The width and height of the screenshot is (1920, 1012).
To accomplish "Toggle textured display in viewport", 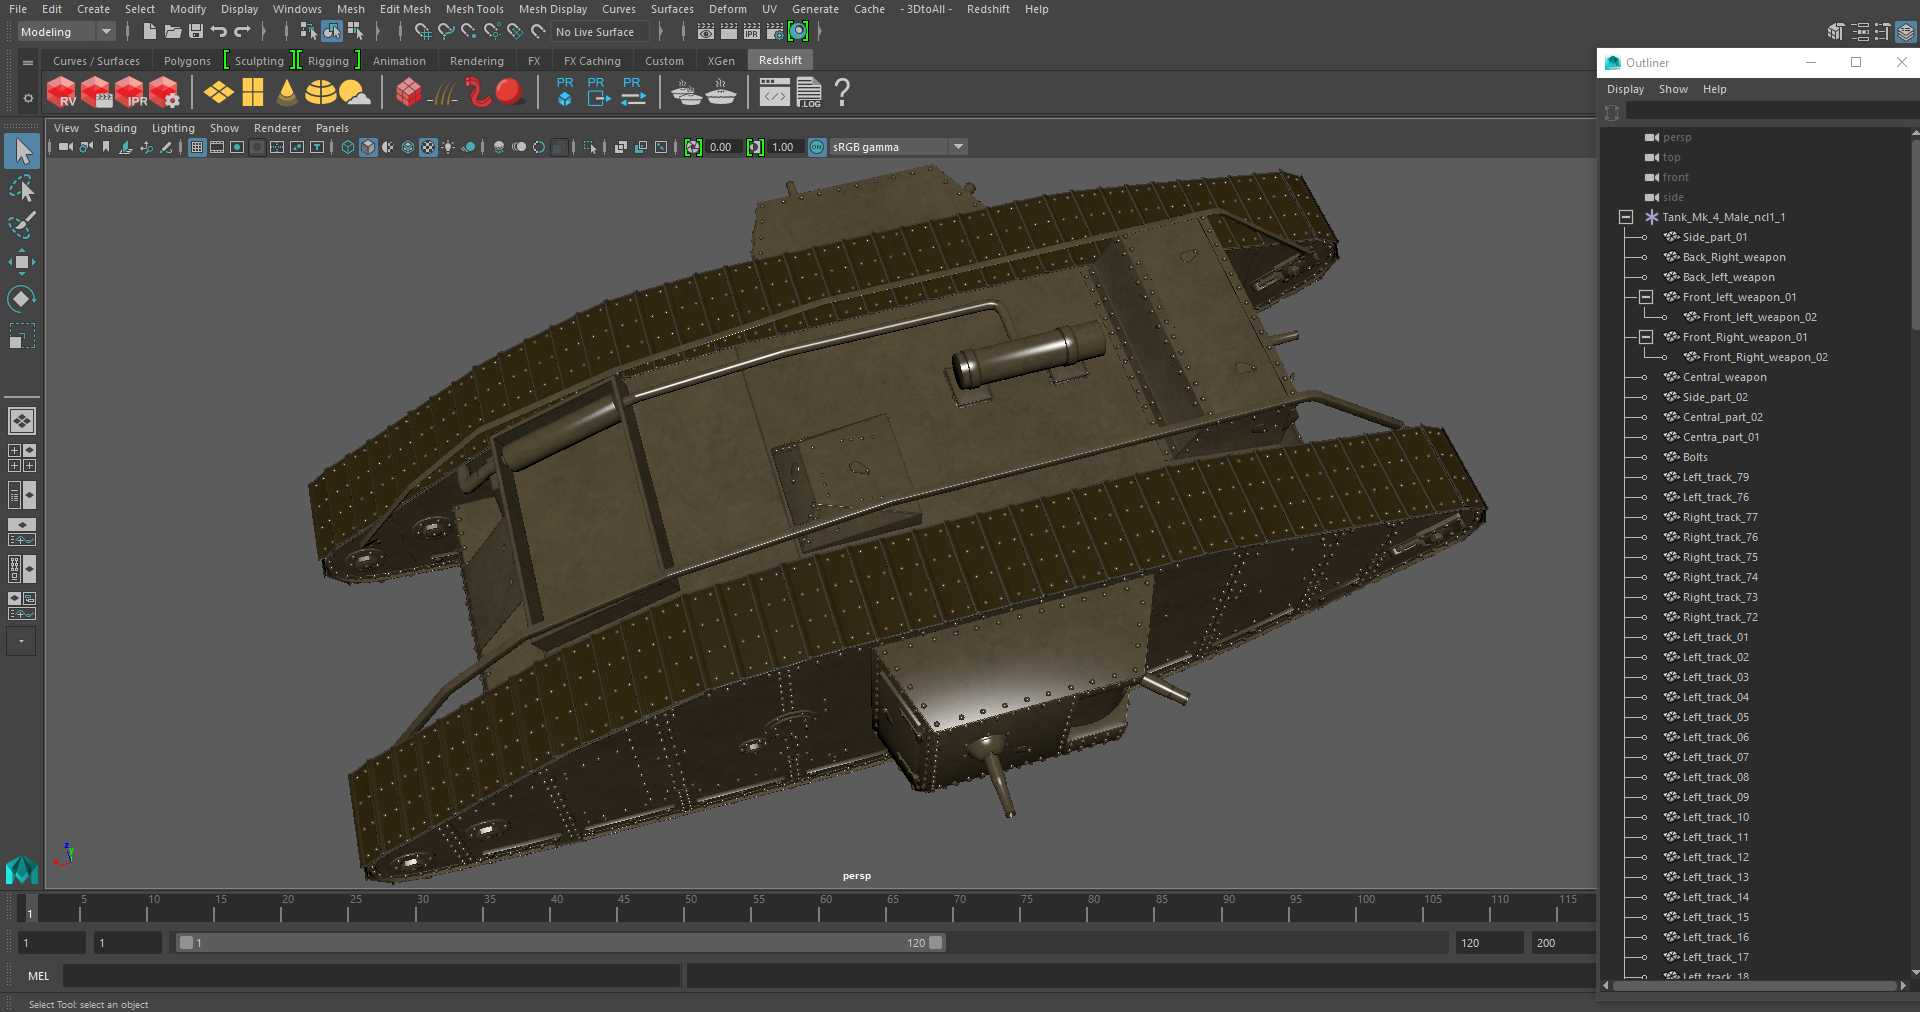I will pos(428,147).
